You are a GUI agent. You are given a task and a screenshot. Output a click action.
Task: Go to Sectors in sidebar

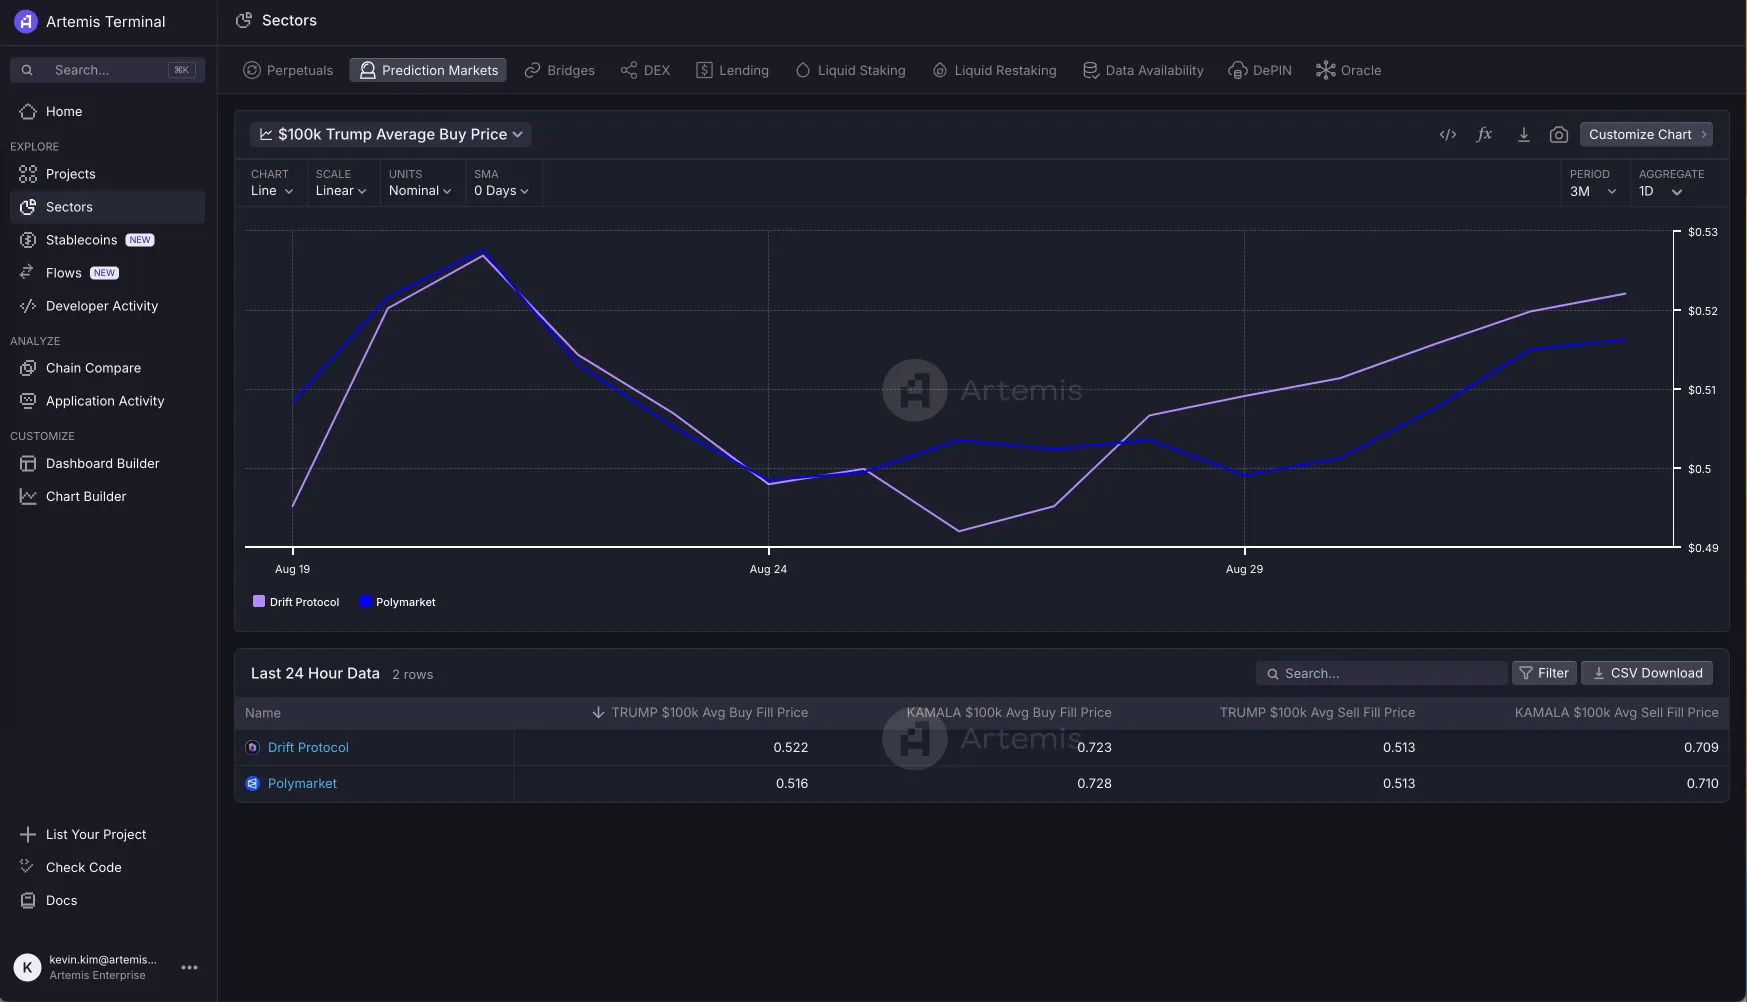click(107, 207)
